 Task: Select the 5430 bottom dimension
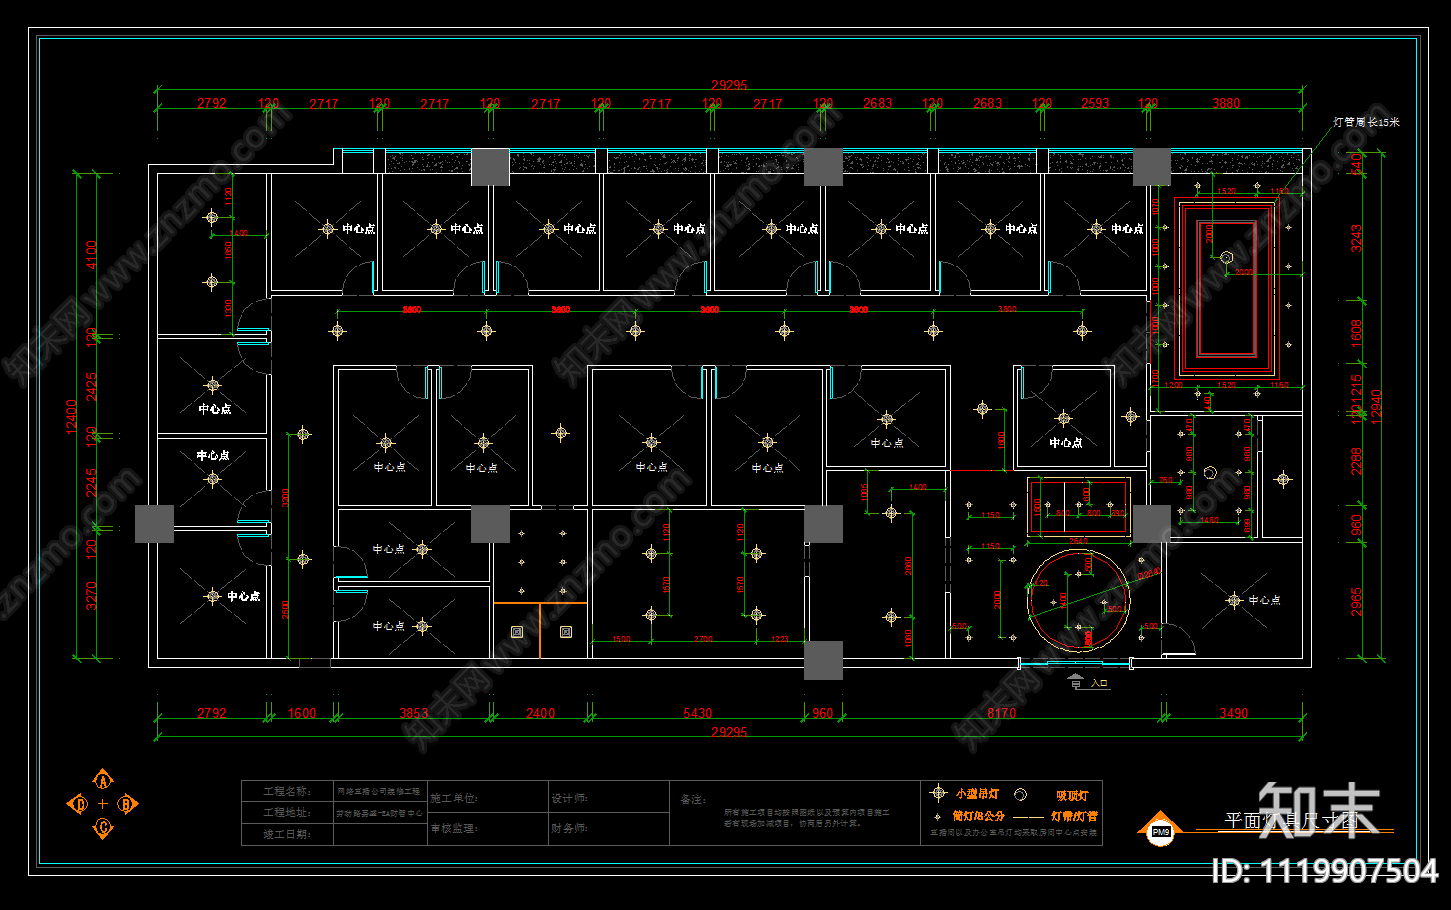(x=698, y=713)
